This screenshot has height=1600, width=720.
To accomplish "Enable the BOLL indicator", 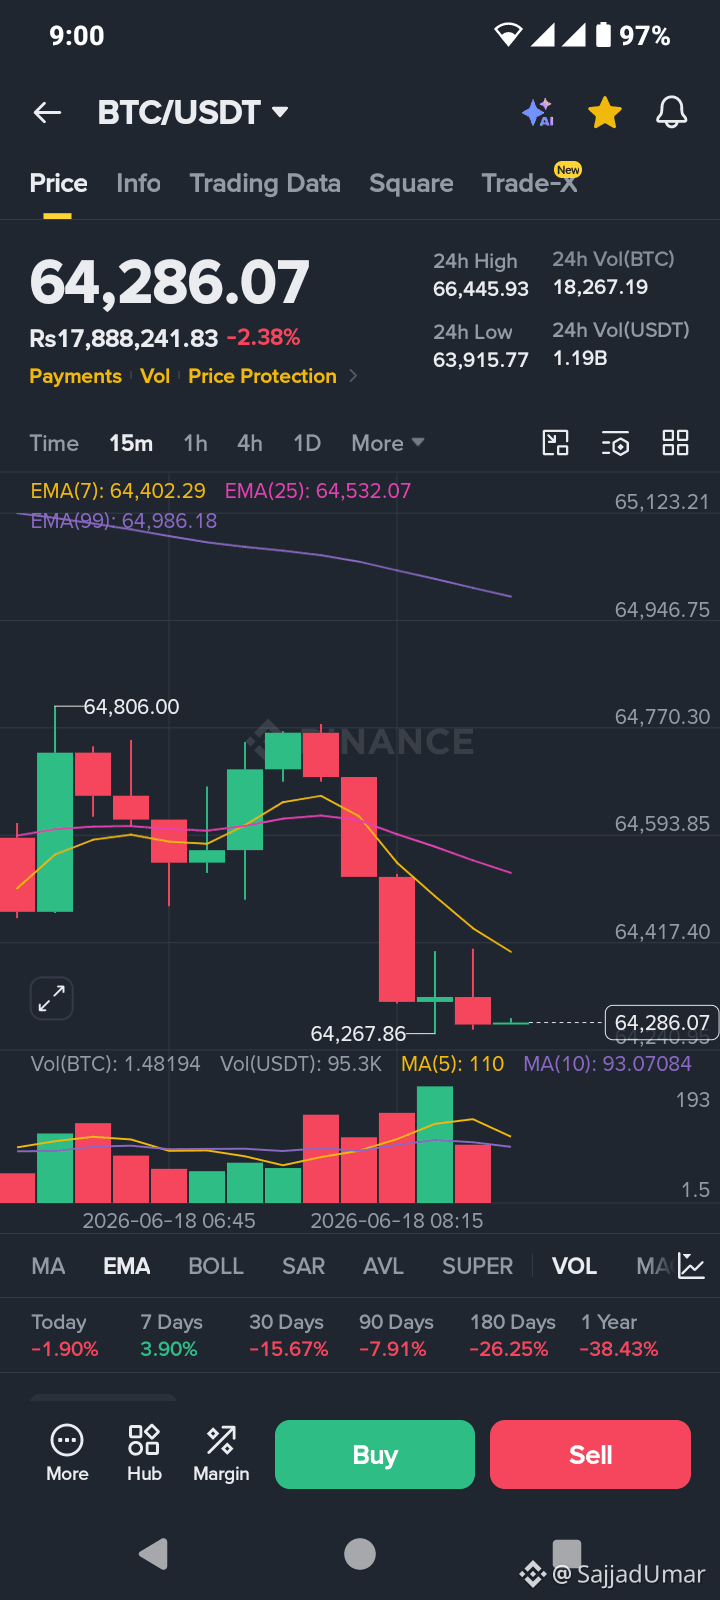I will (x=216, y=1266).
